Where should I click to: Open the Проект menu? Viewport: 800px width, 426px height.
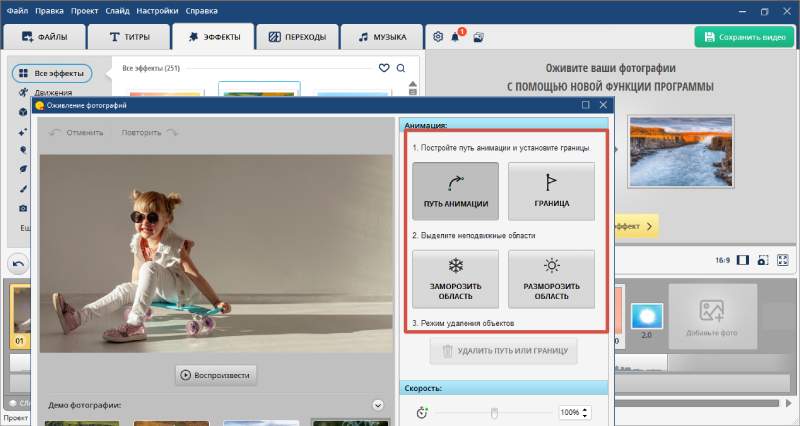84,11
